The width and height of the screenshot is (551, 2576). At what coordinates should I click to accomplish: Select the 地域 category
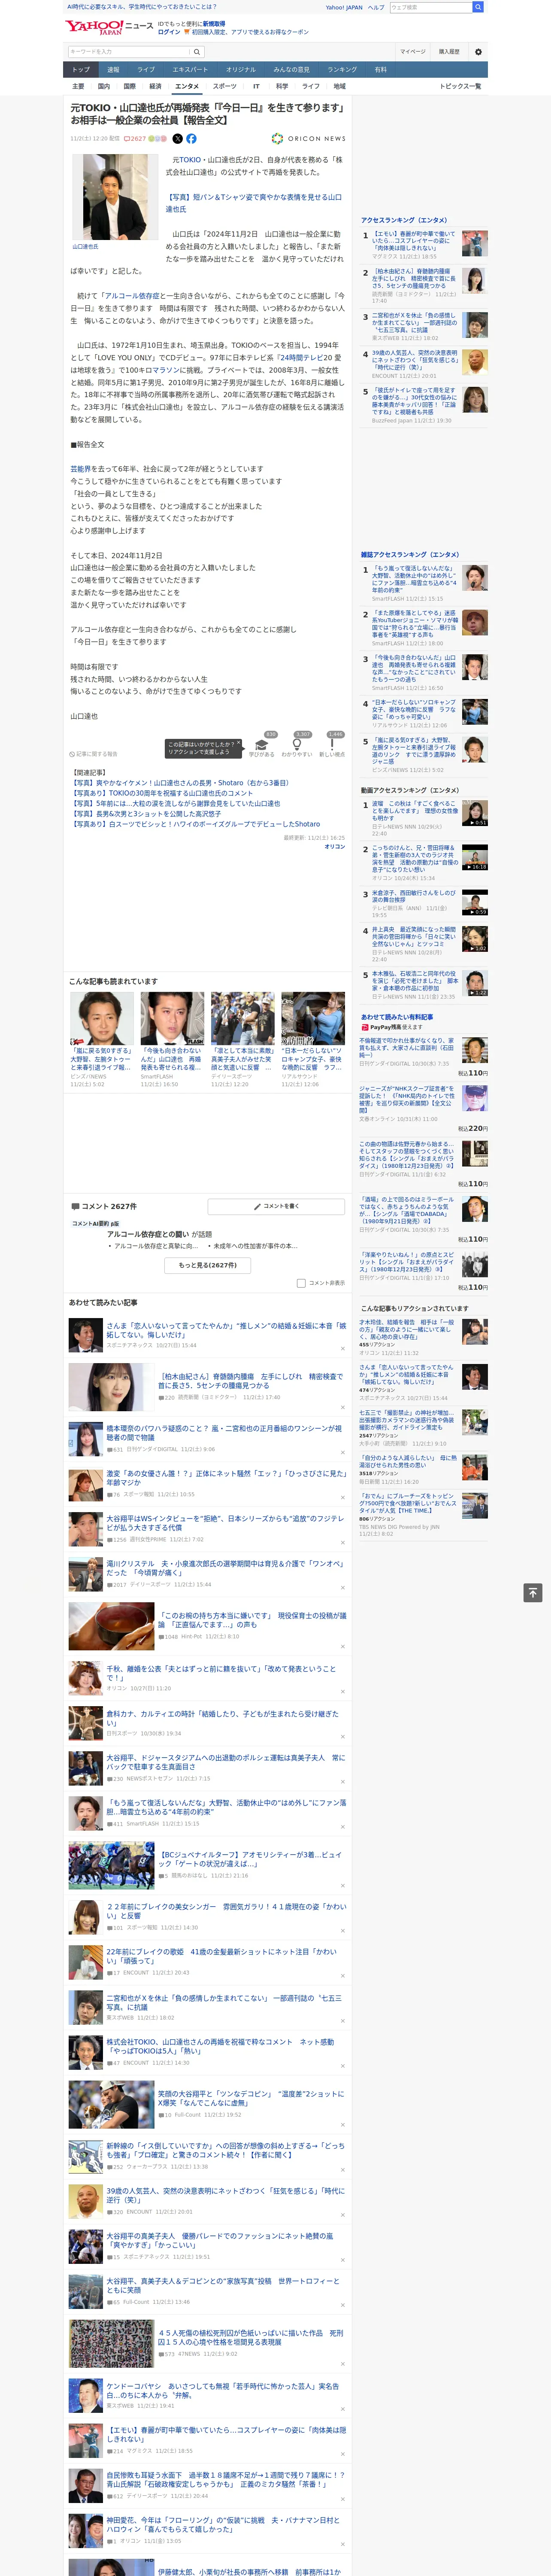point(340,86)
